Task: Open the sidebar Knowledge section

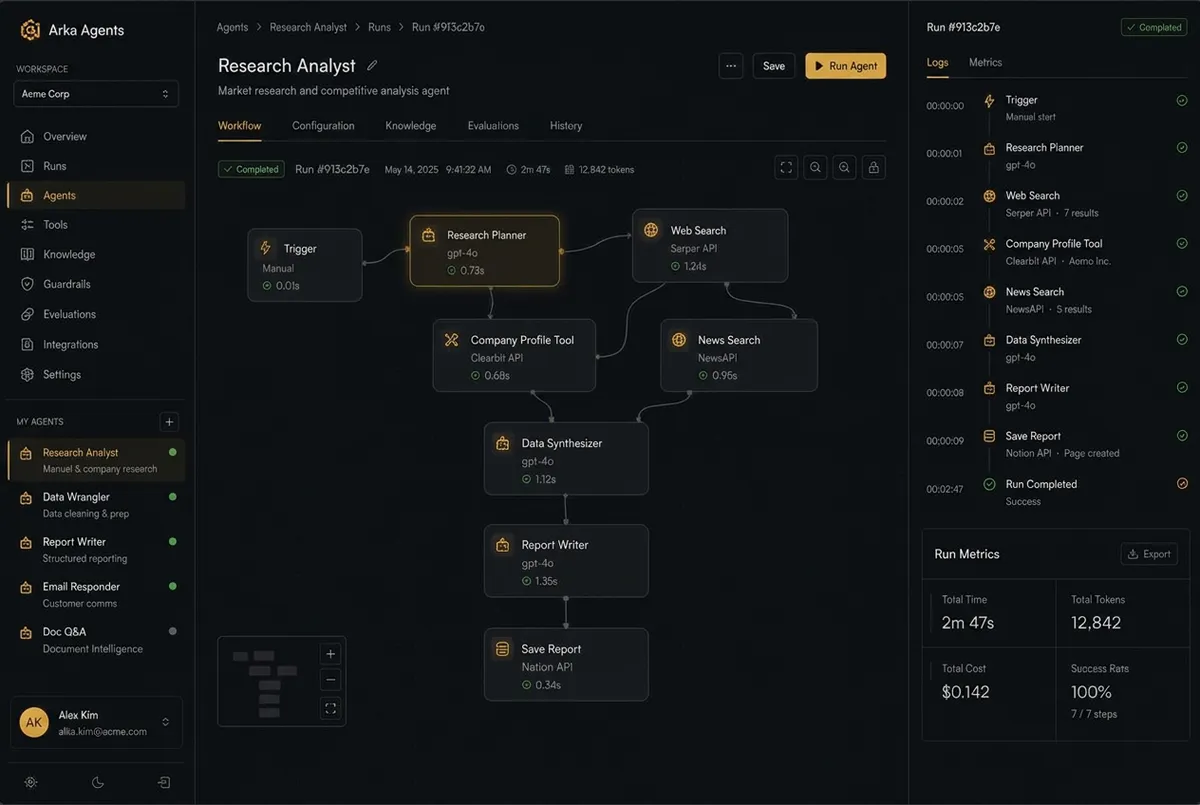Action: 96,255
